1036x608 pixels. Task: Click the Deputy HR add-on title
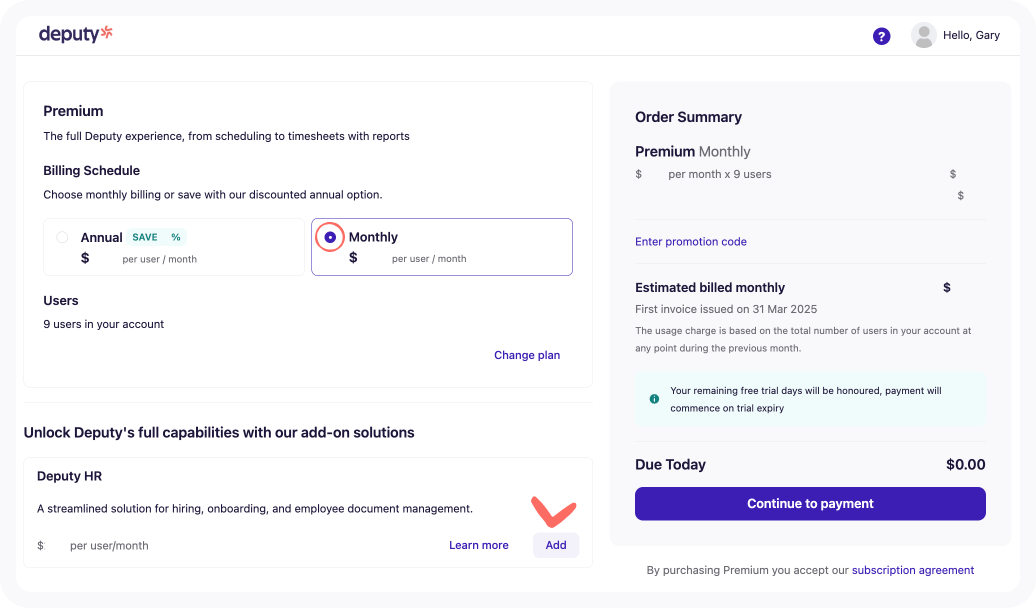69,476
